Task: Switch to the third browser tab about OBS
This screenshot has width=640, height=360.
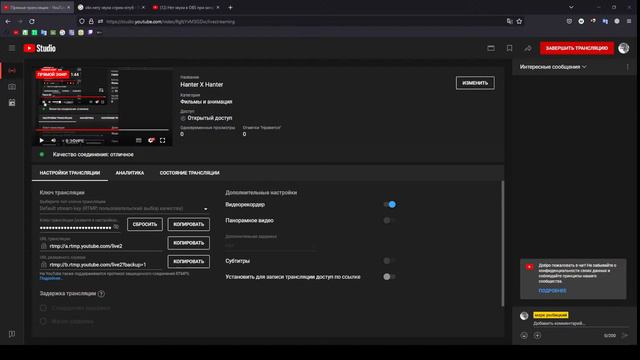Action: tap(186, 7)
